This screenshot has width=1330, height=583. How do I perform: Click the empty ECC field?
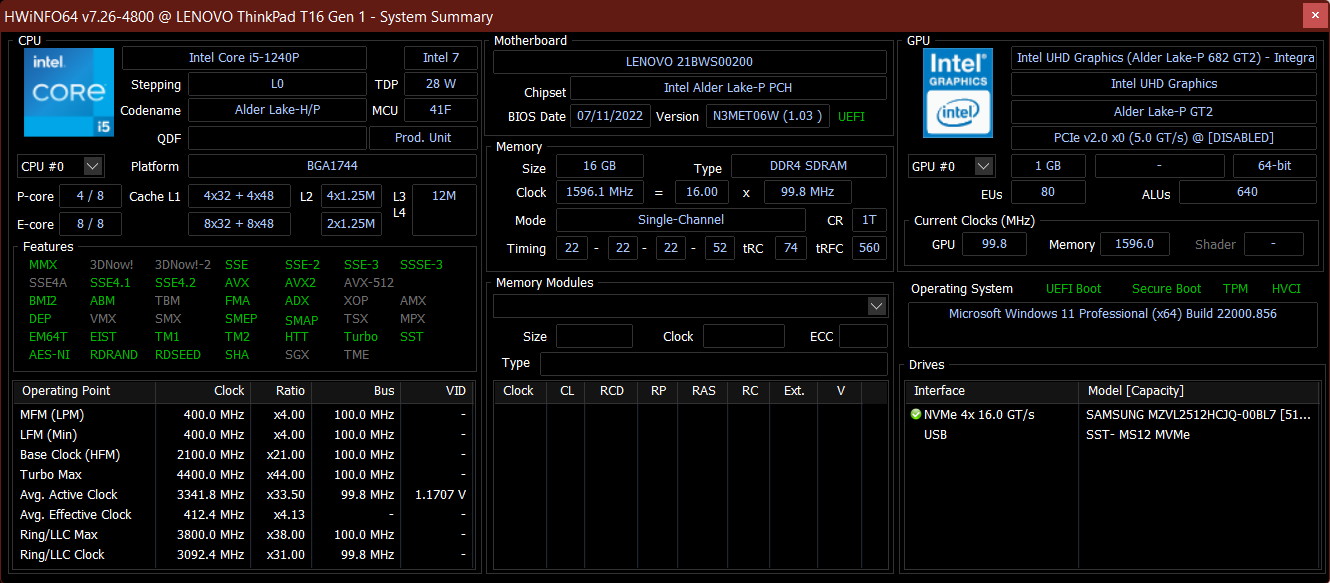(863, 336)
